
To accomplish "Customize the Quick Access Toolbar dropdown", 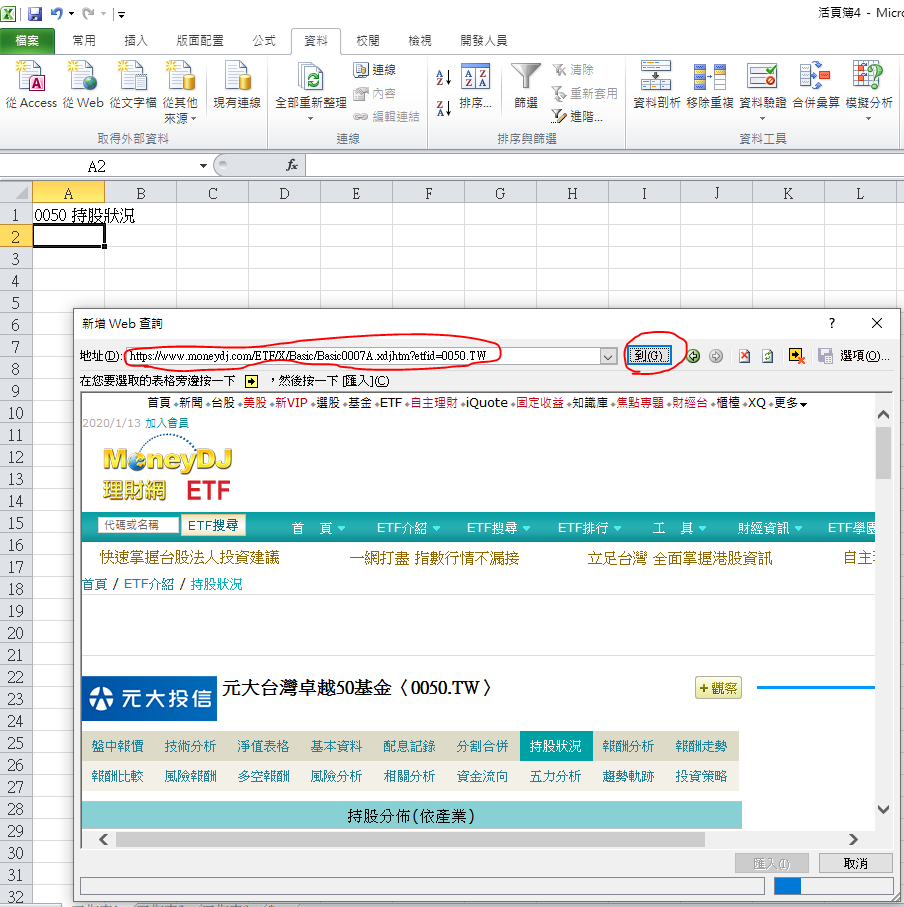I will click(x=121, y=14).
